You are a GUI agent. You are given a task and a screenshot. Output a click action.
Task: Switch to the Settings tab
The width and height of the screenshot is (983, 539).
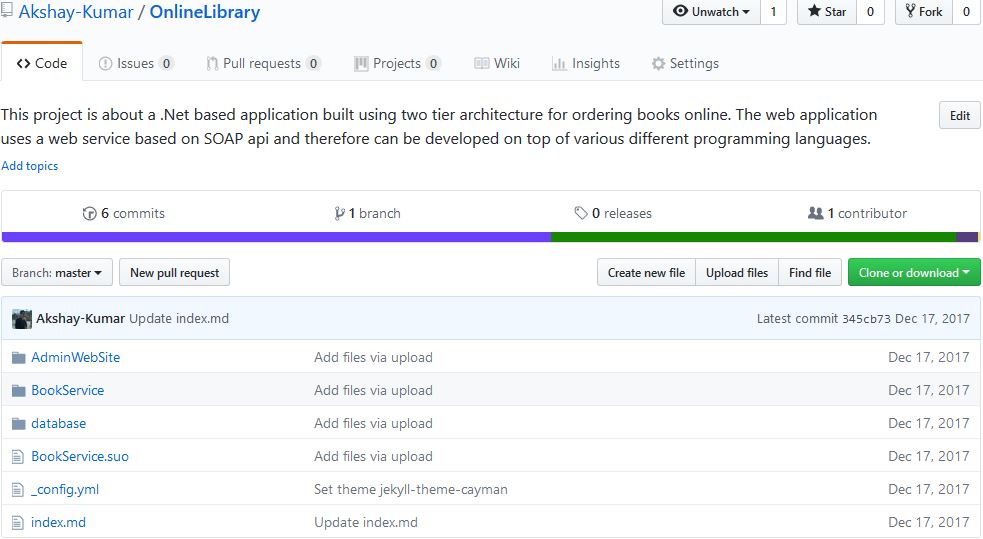[685, 63]
